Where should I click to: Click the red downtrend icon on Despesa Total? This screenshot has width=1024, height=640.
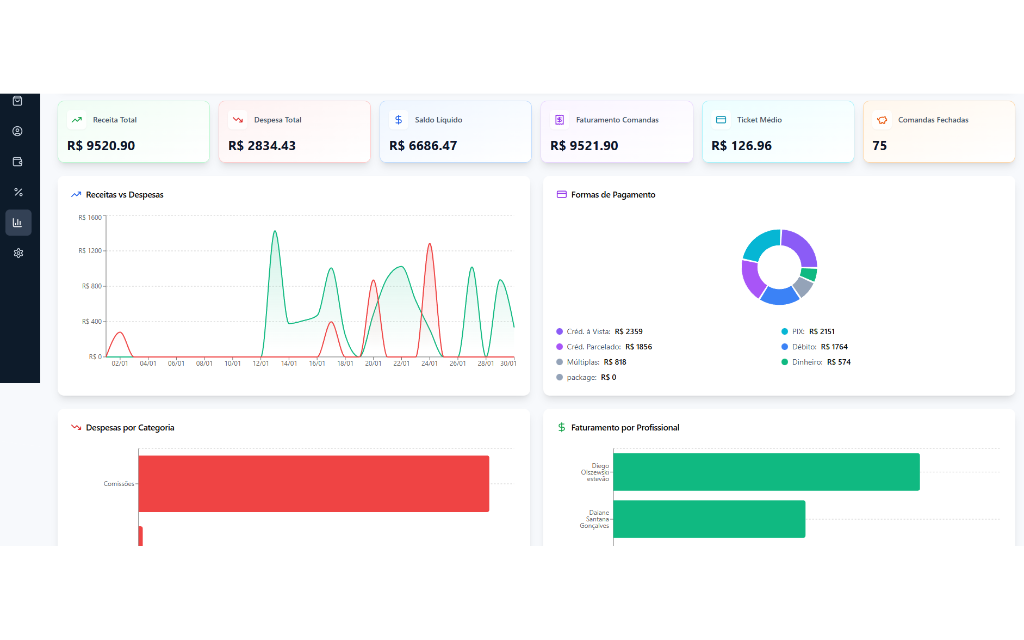tap(238, 120)
